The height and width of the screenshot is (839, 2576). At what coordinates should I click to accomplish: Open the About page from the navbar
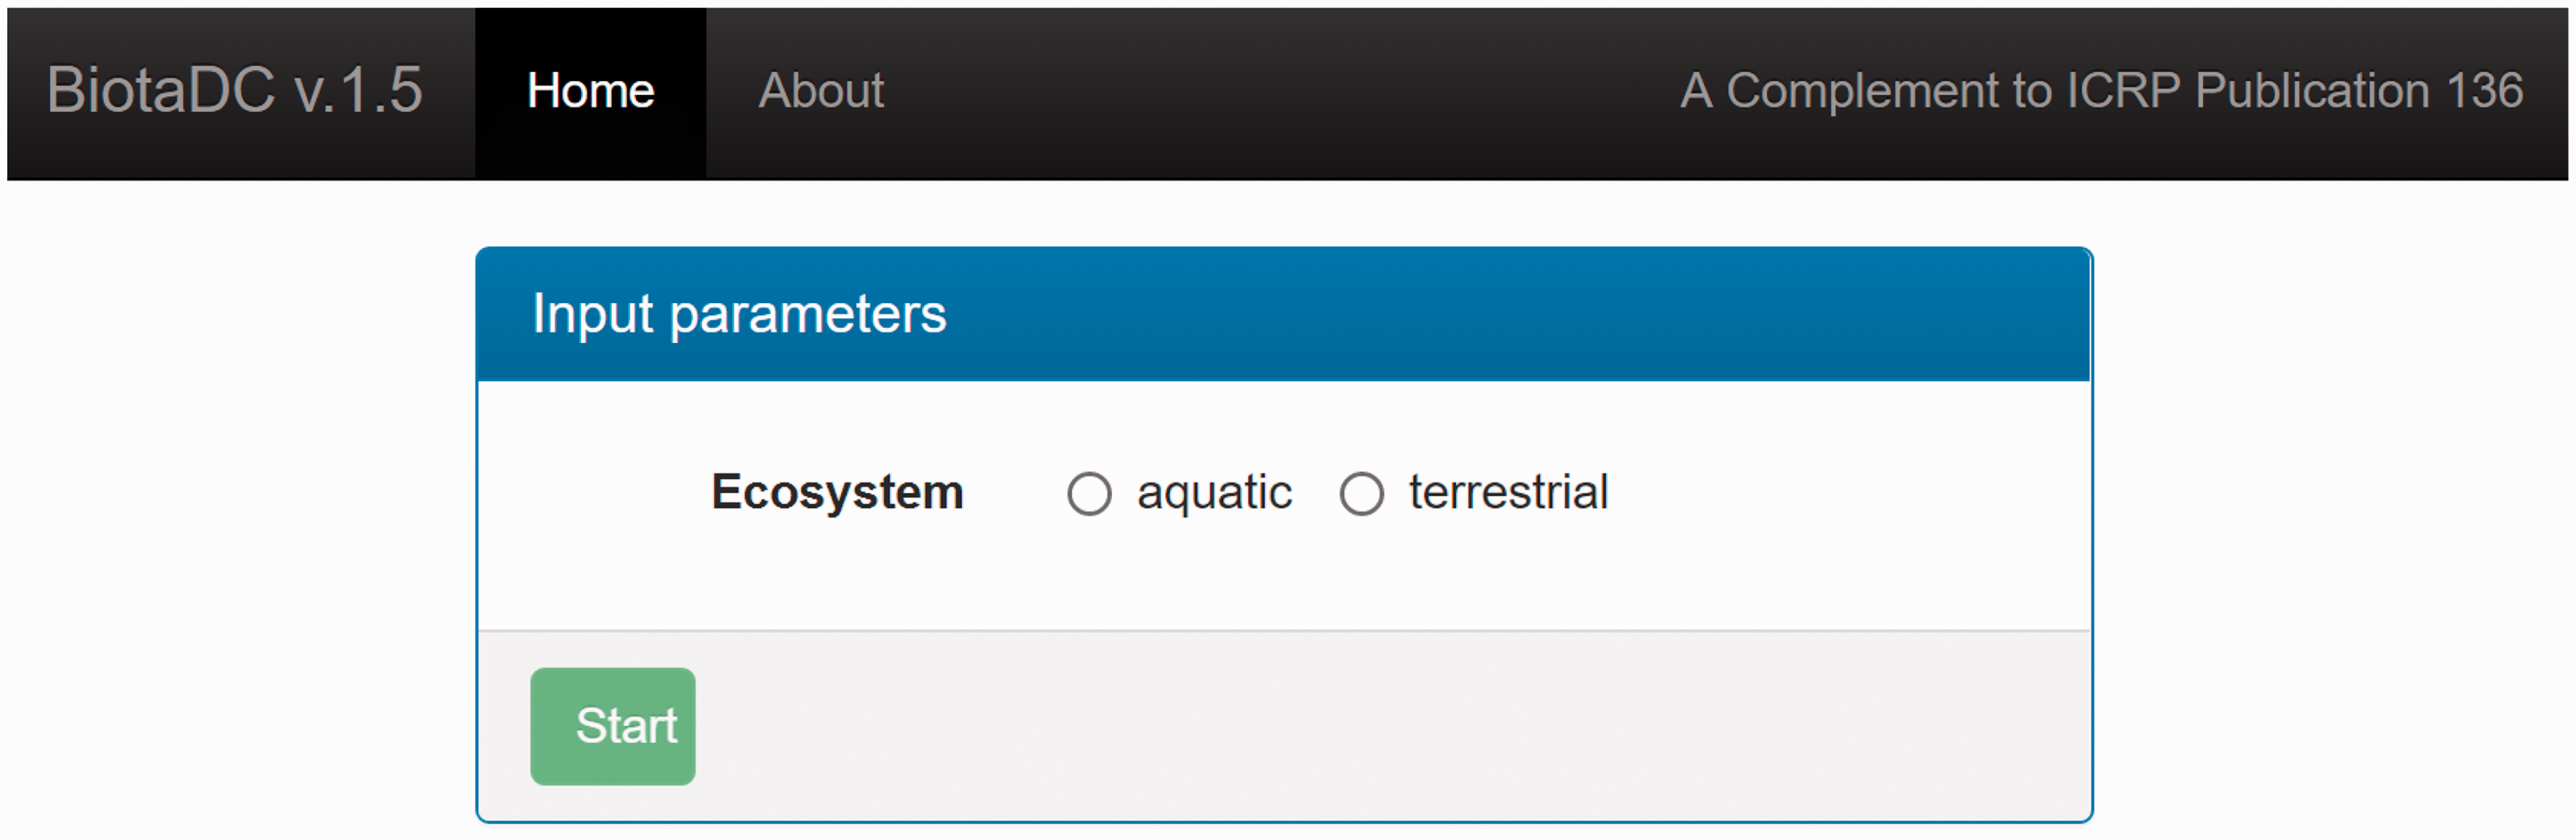coord(821,91)
